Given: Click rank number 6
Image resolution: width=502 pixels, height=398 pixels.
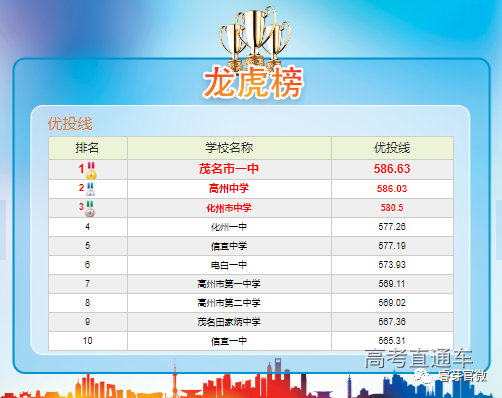Looking at the screenshot, I should [87, 265].
